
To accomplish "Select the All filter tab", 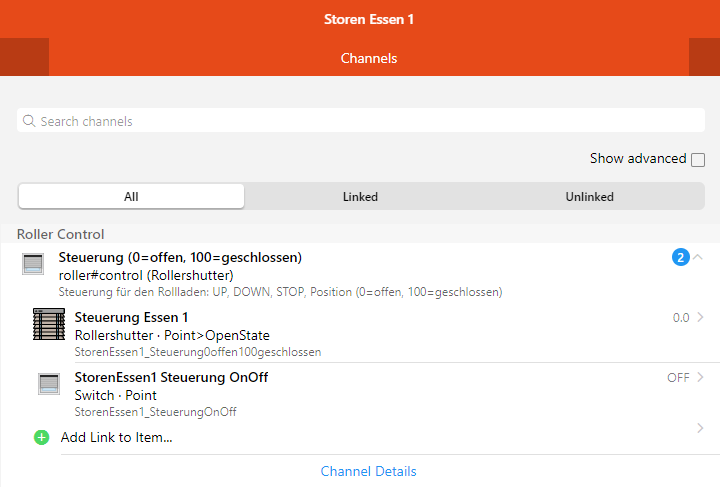I will [x=131, y=196].
